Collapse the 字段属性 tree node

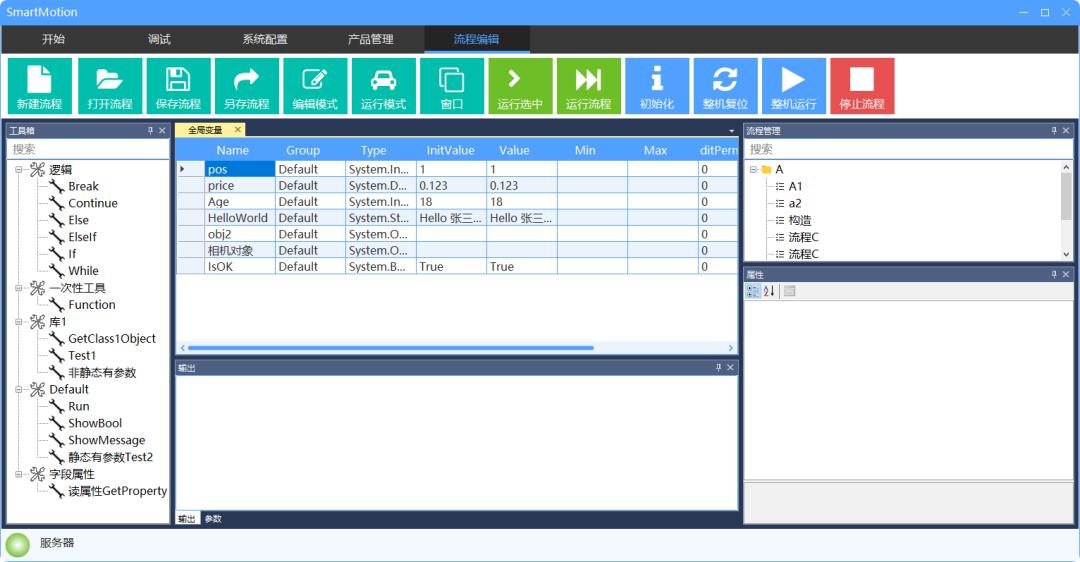point(19,474)
